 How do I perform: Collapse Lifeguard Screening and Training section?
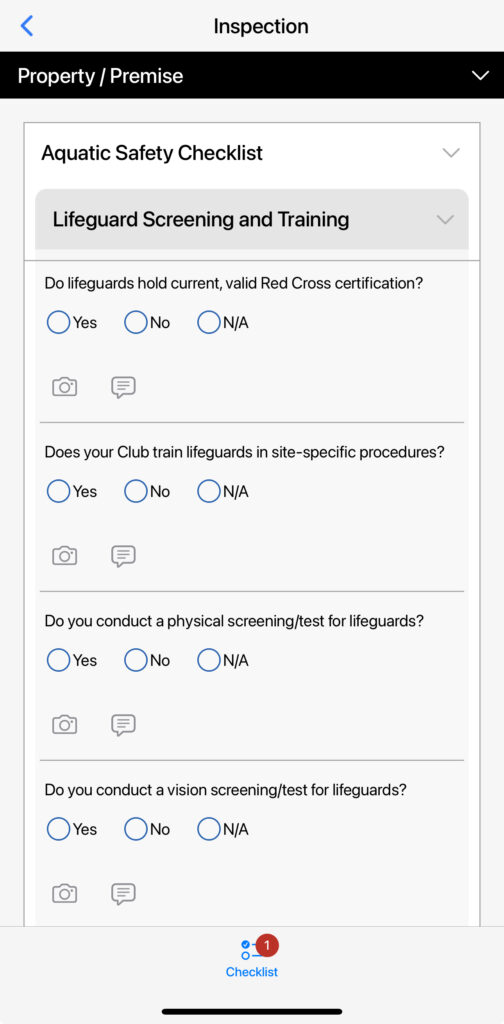[445, 219]
